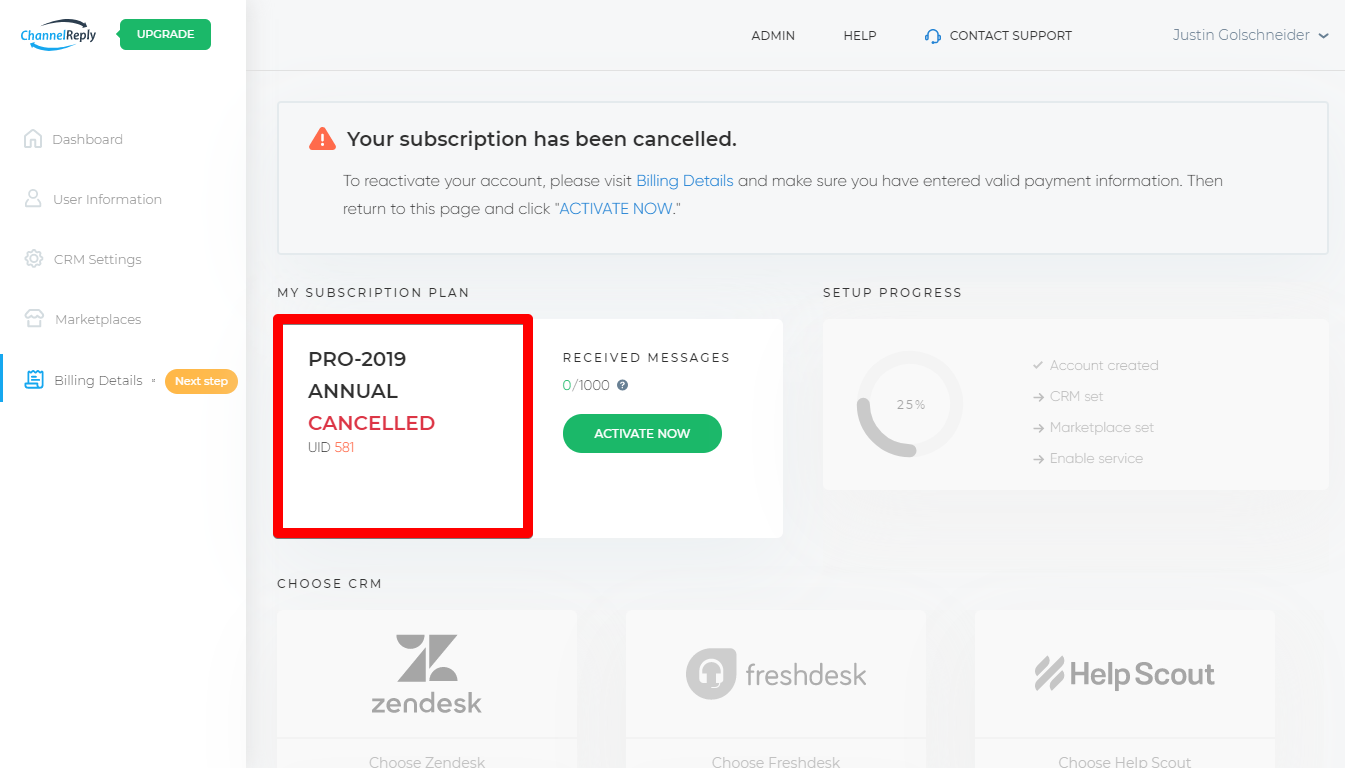Click the ACTIVATE NOW link in the notice
The width and height of the screenshot is (1345, 768).
click(616, 209)
